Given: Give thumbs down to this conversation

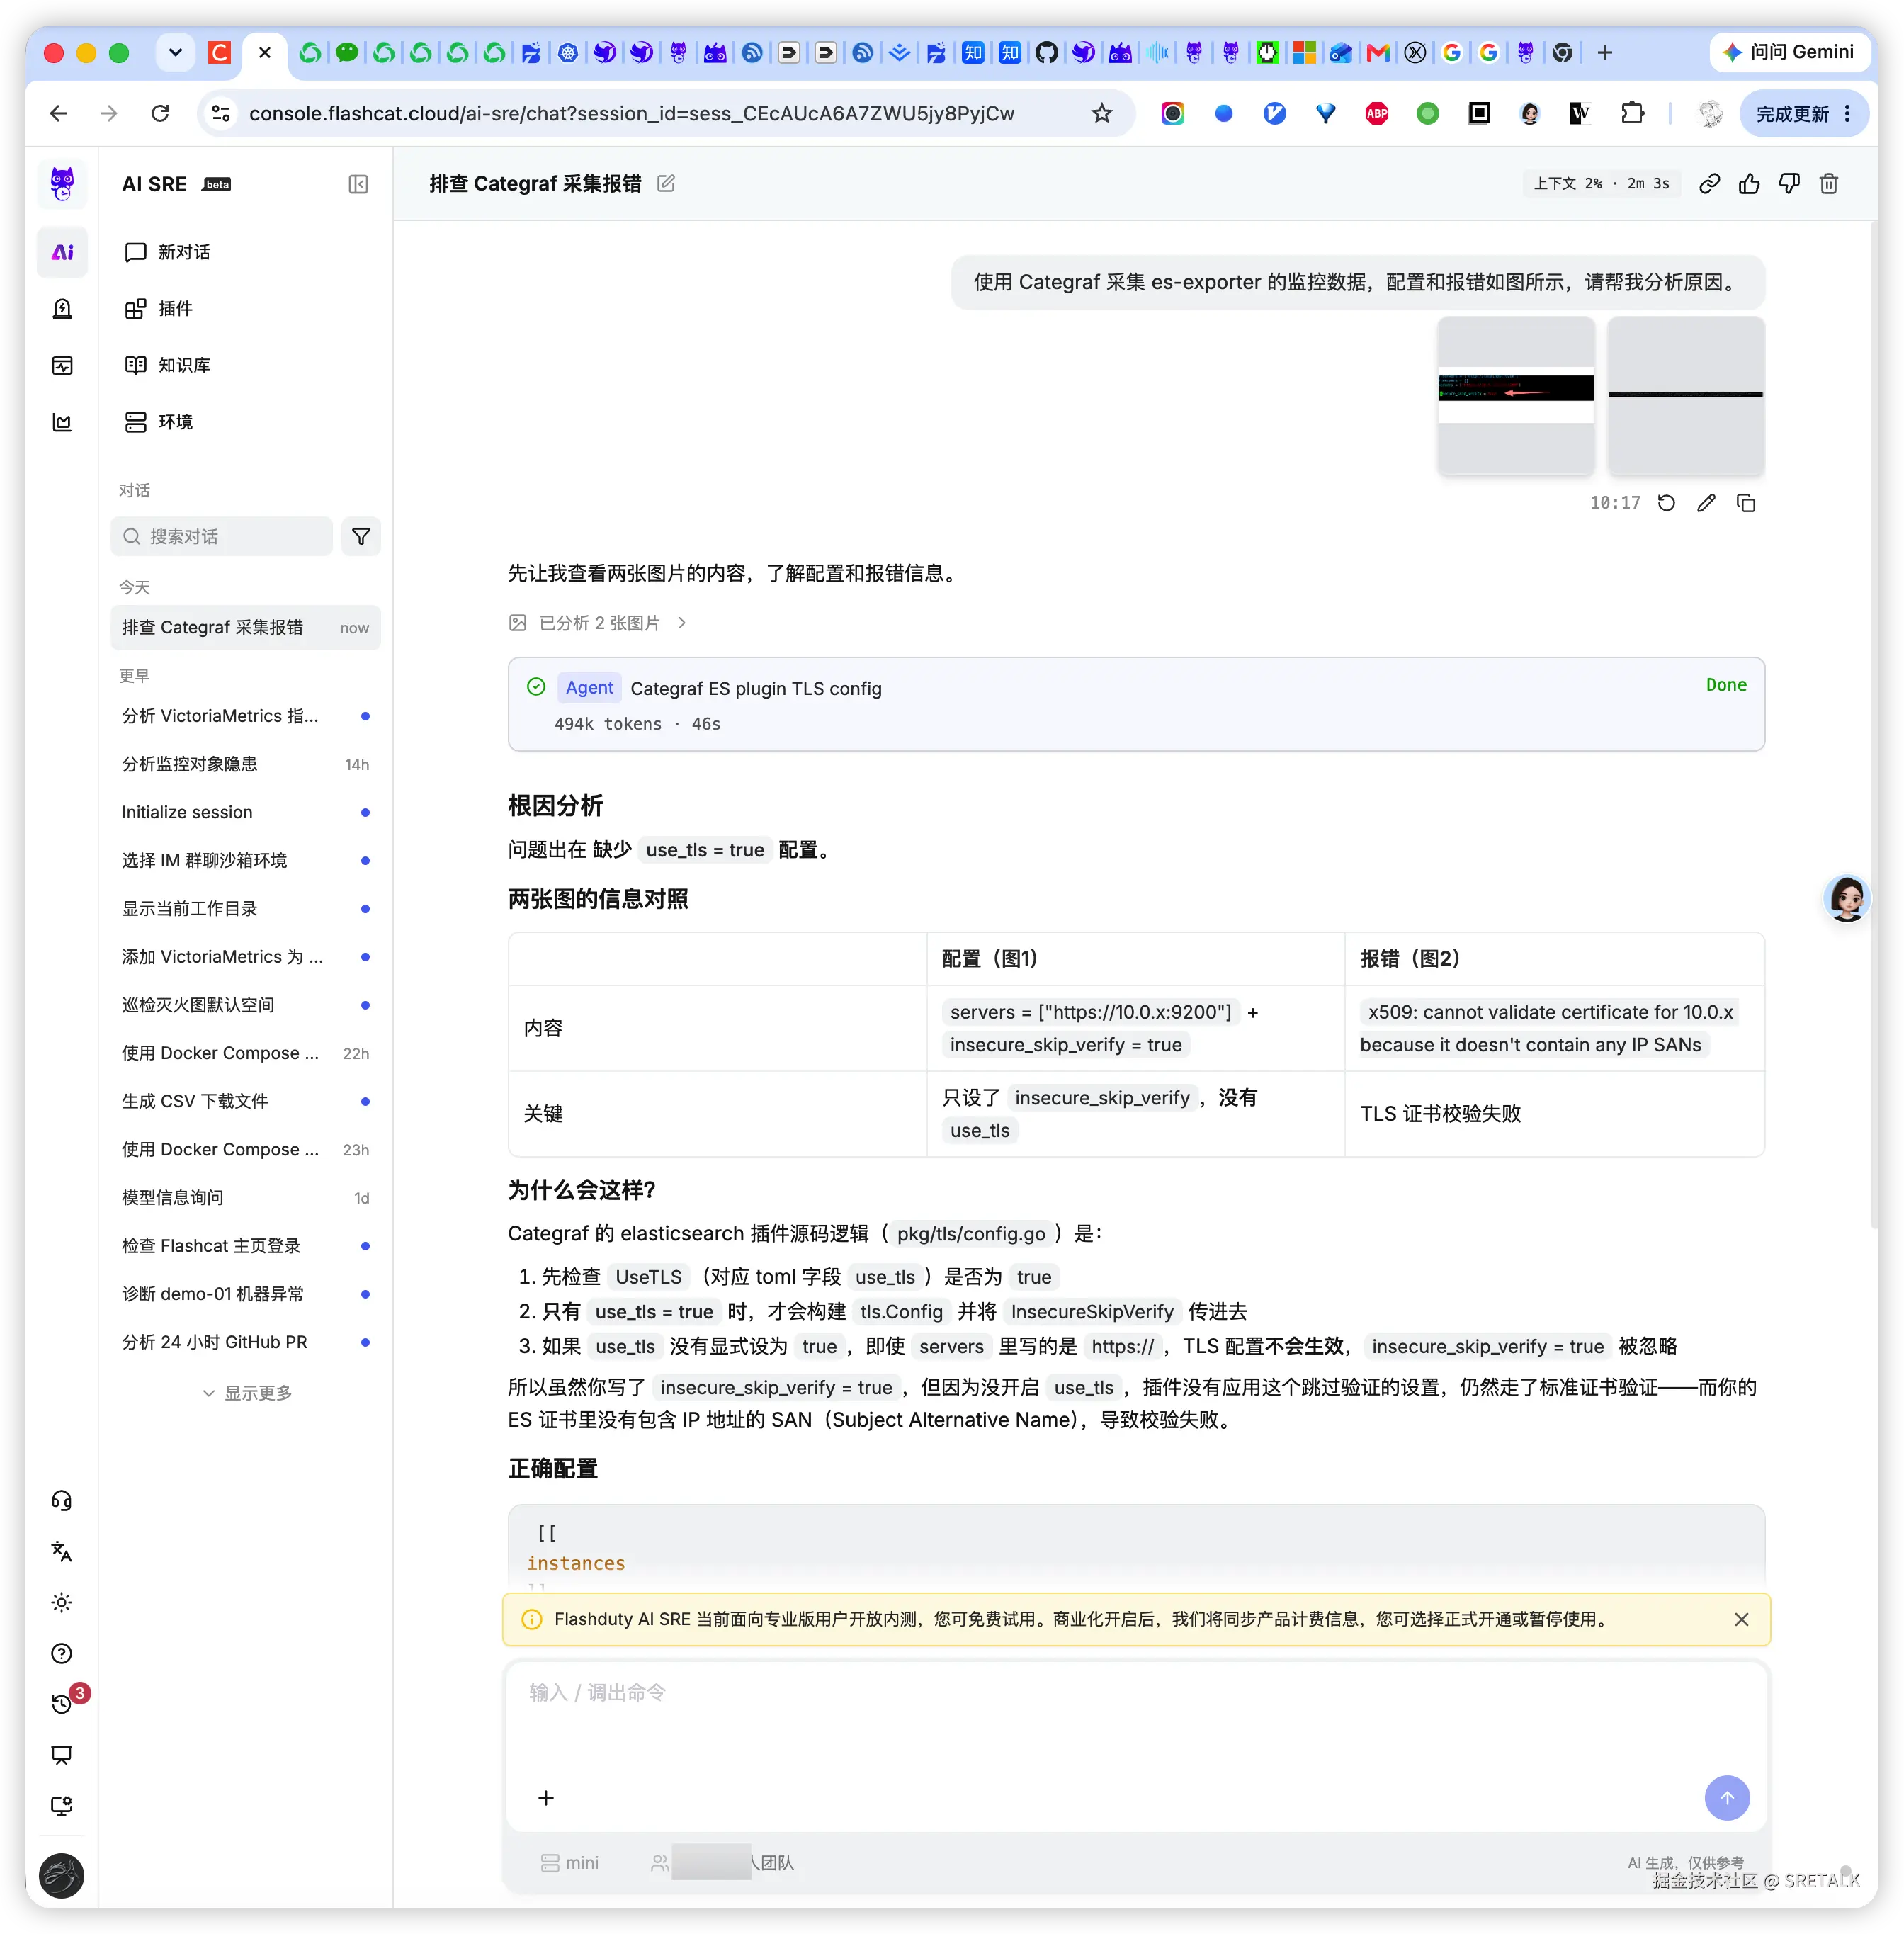Looking at the screenshot, I should click(x=1789, y=184).
